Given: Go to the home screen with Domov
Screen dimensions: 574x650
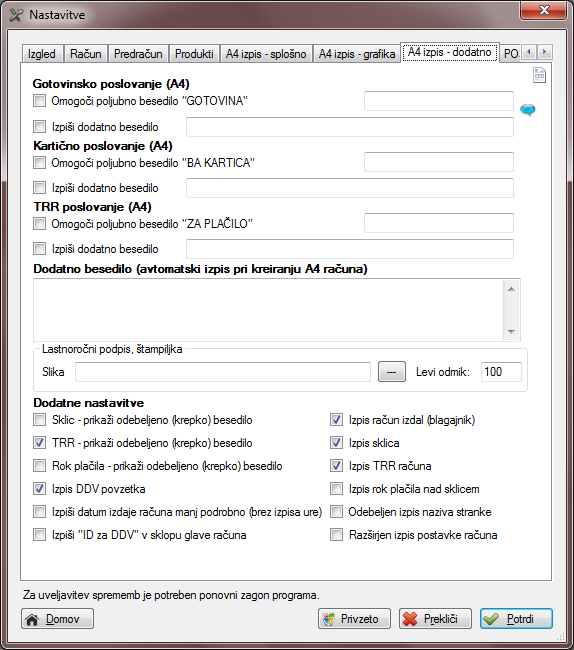Looking at the screenshot, I should [57, 619].
